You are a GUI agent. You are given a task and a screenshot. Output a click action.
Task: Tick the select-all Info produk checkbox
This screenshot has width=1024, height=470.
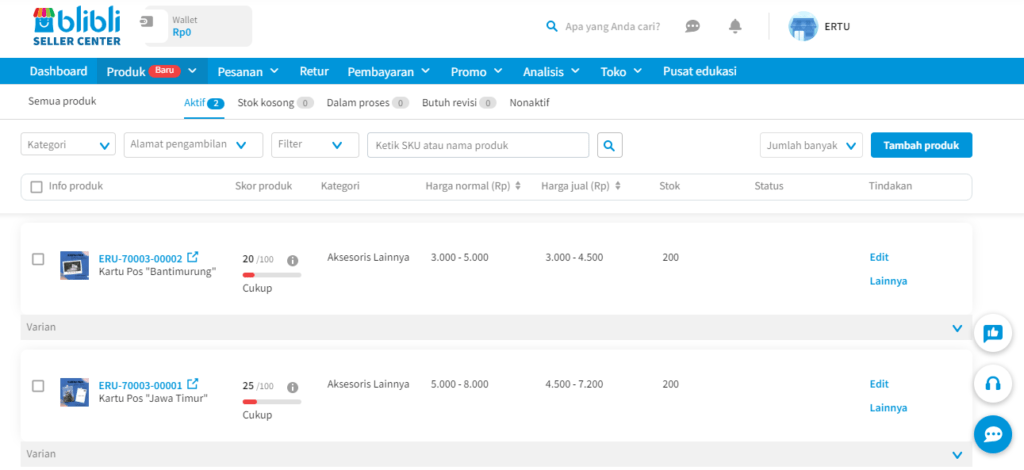click(x=37, y=186)
